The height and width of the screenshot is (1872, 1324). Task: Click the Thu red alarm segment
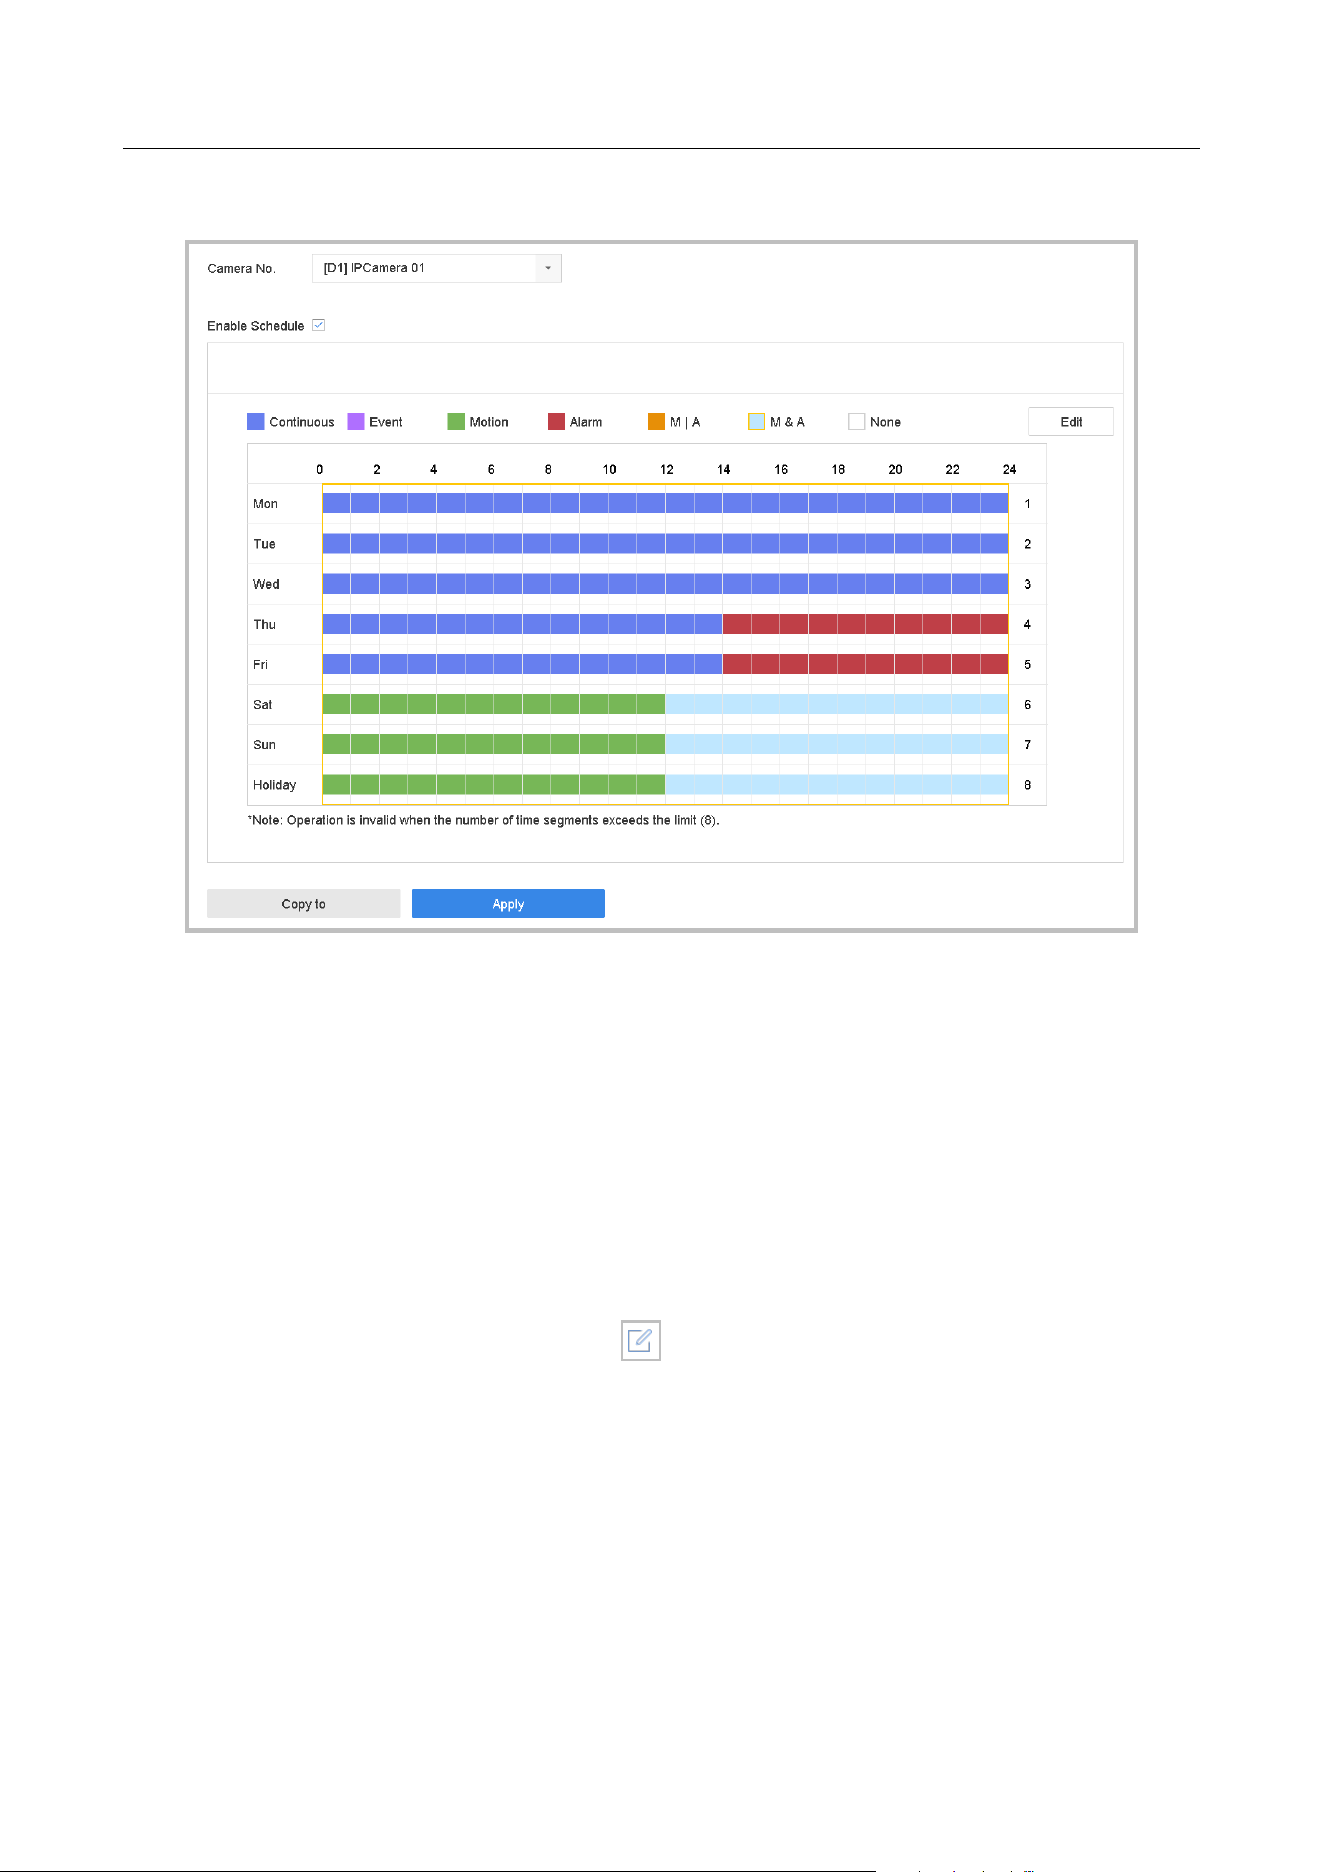[865, 624]
